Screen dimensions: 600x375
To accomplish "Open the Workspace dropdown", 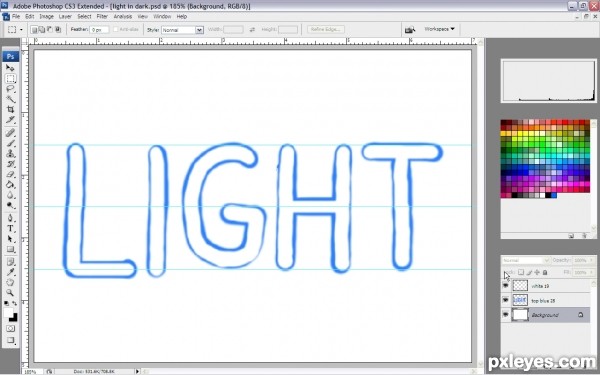I will pos(439,29).
